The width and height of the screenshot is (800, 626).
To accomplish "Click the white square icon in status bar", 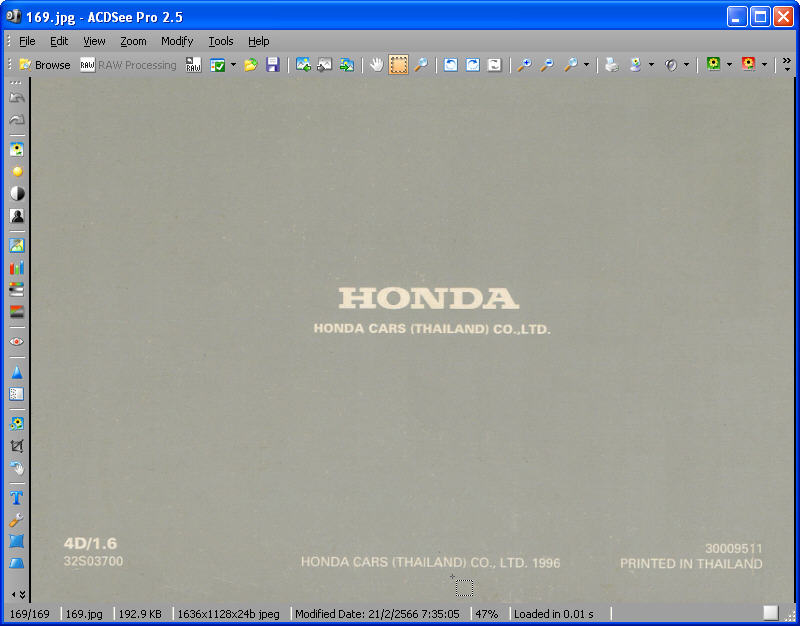I will tap(771, 613).
